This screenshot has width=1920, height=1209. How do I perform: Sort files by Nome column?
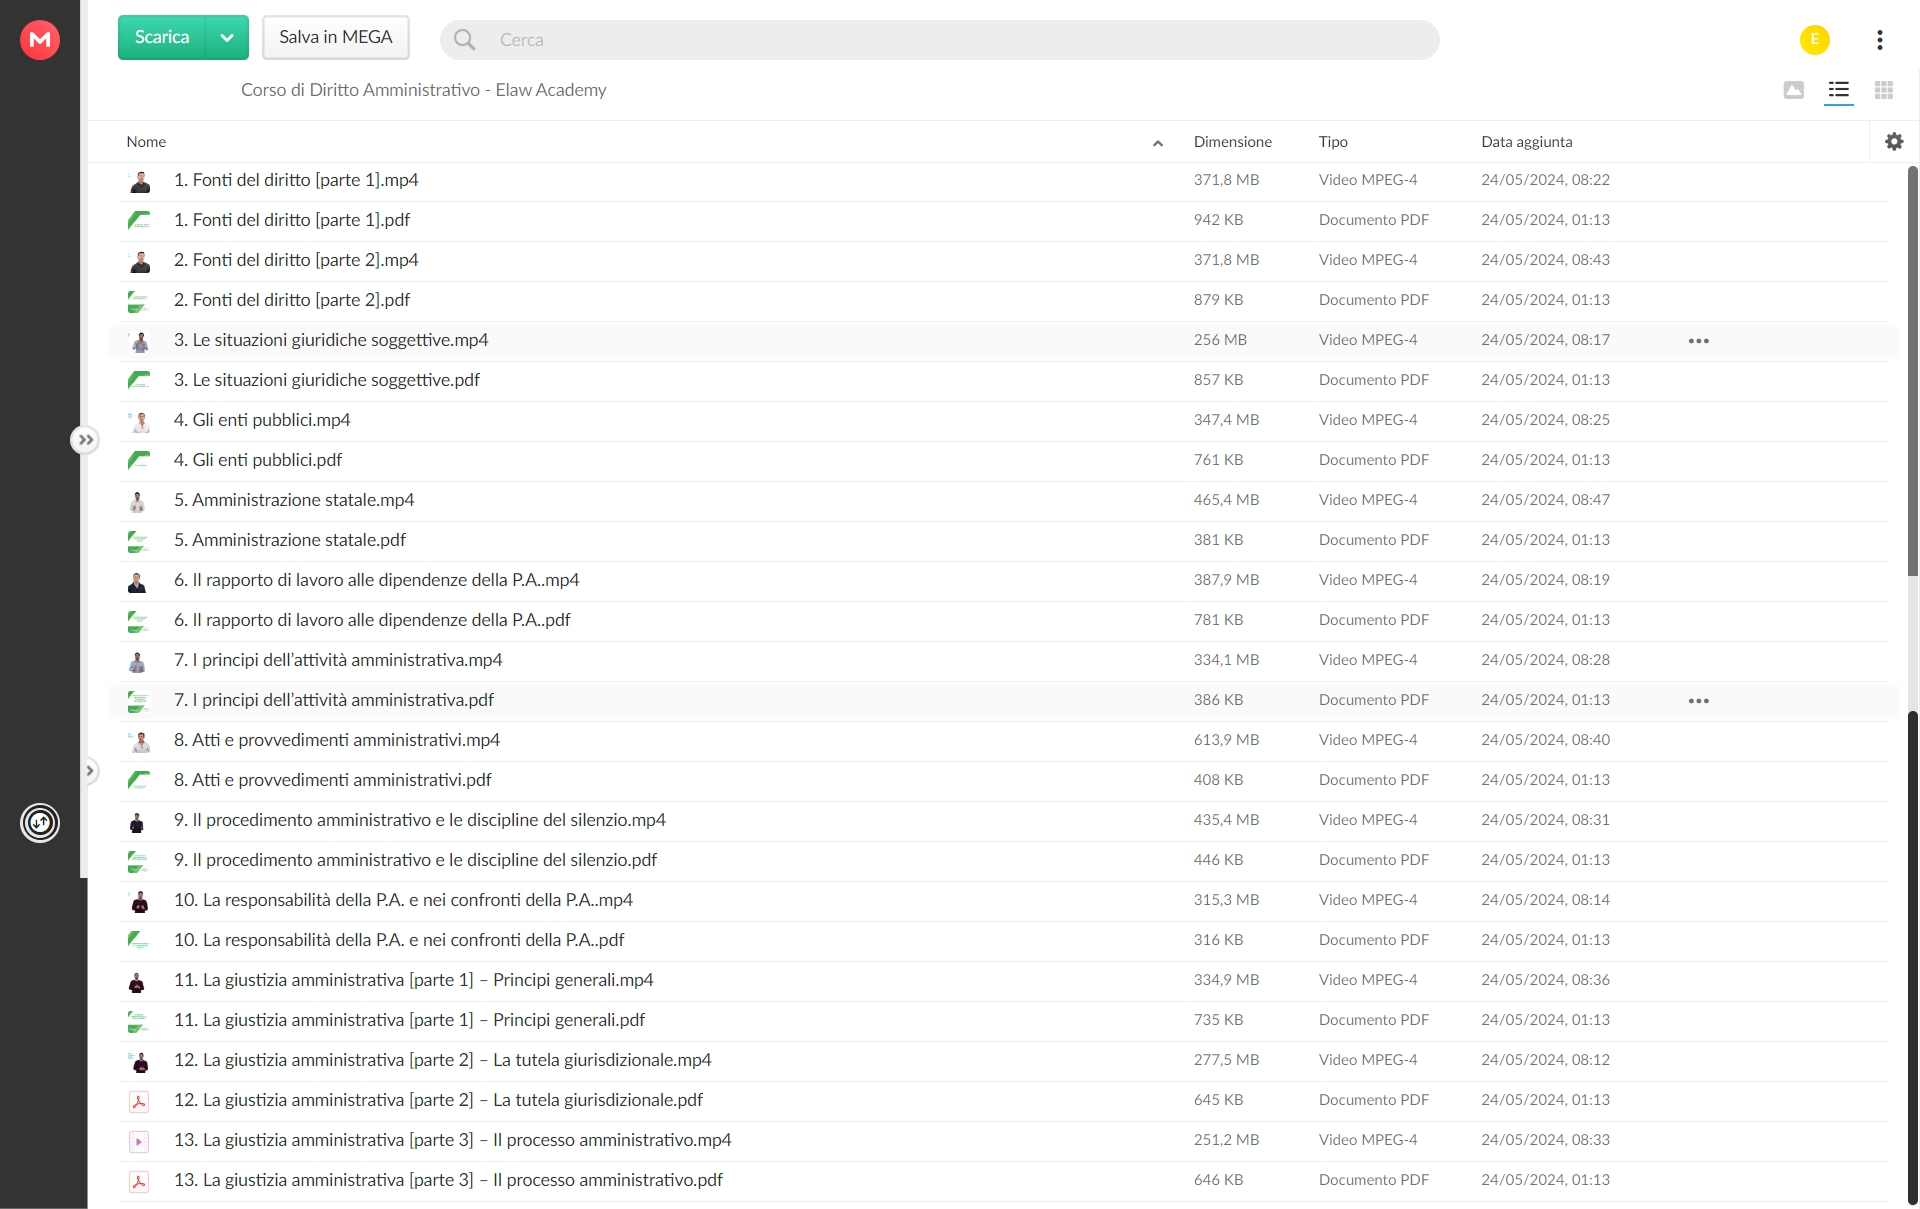pos(146,142)
